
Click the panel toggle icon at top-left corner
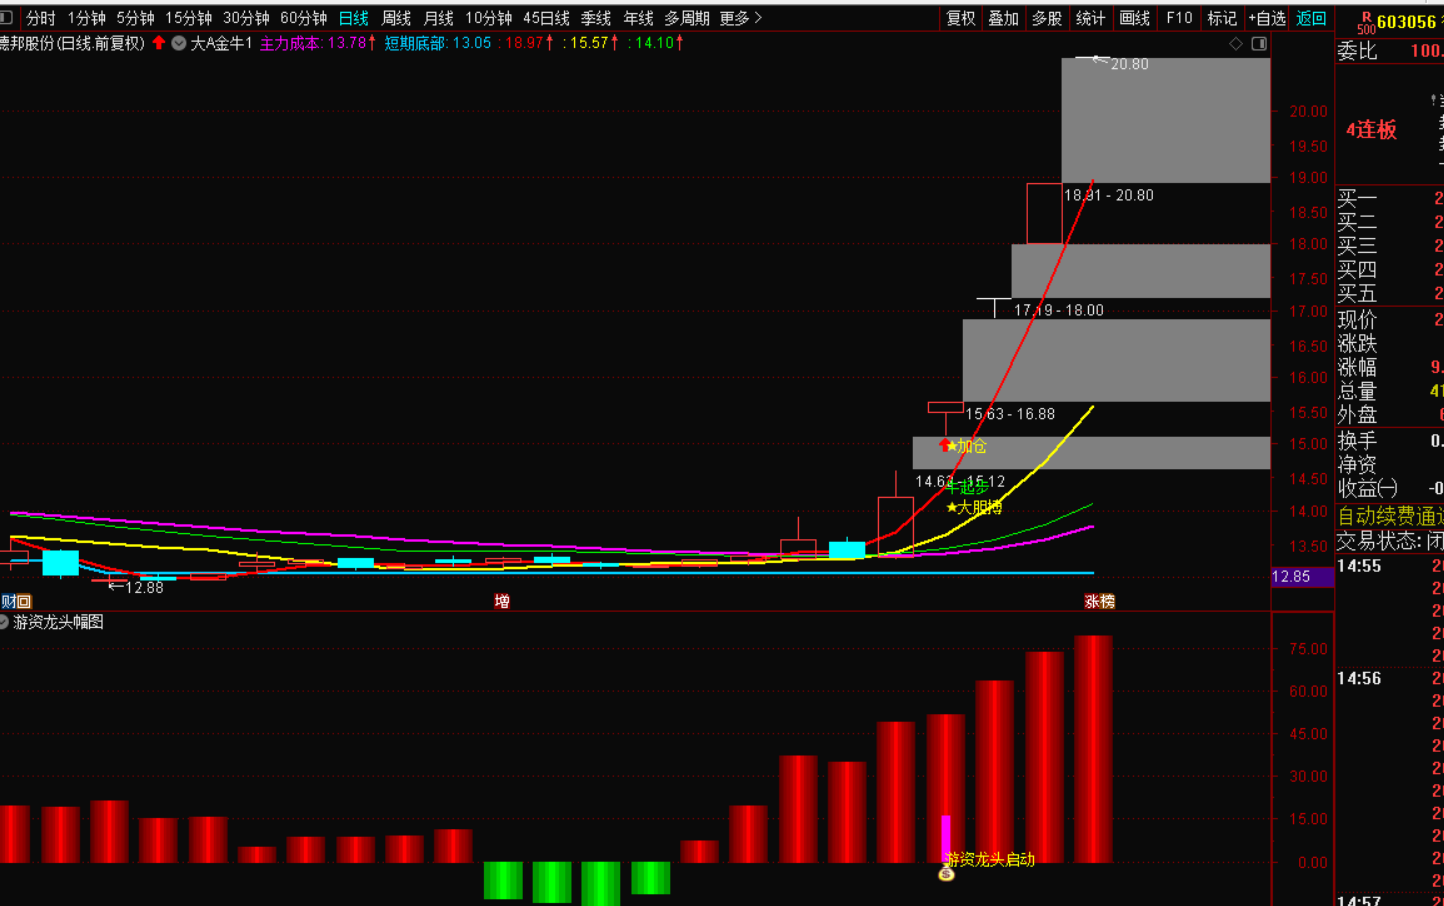[x=6, y=18]
